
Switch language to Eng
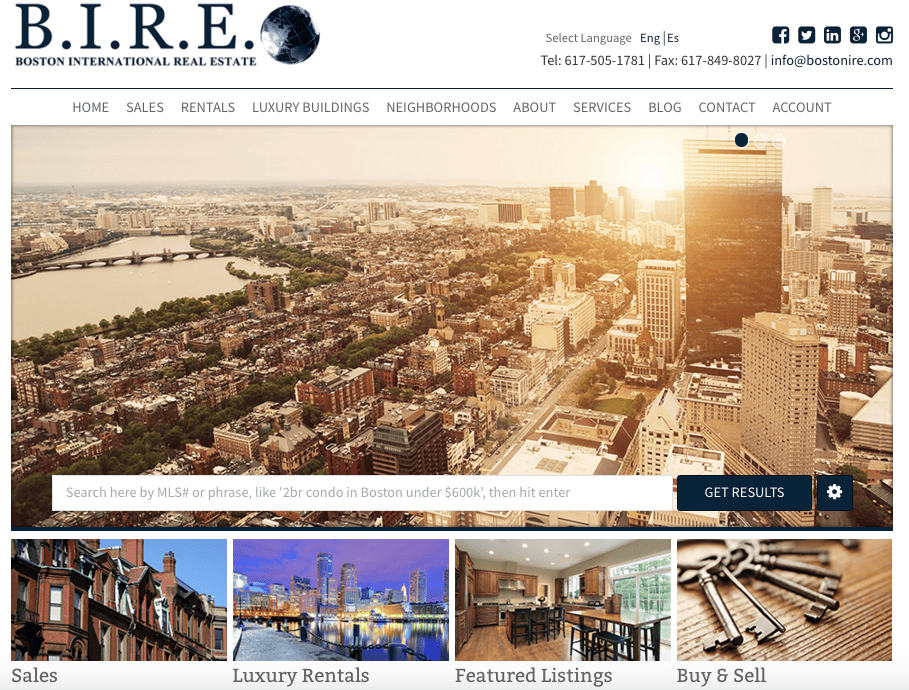[x=650, y=38]
